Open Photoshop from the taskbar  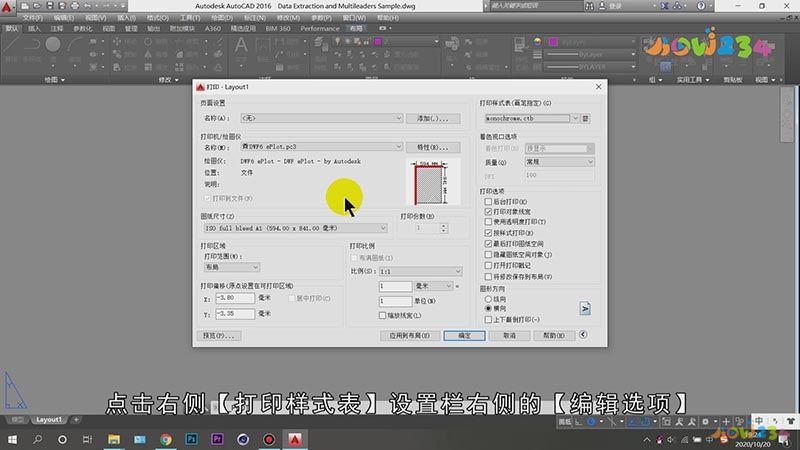(x=191, y=439)
